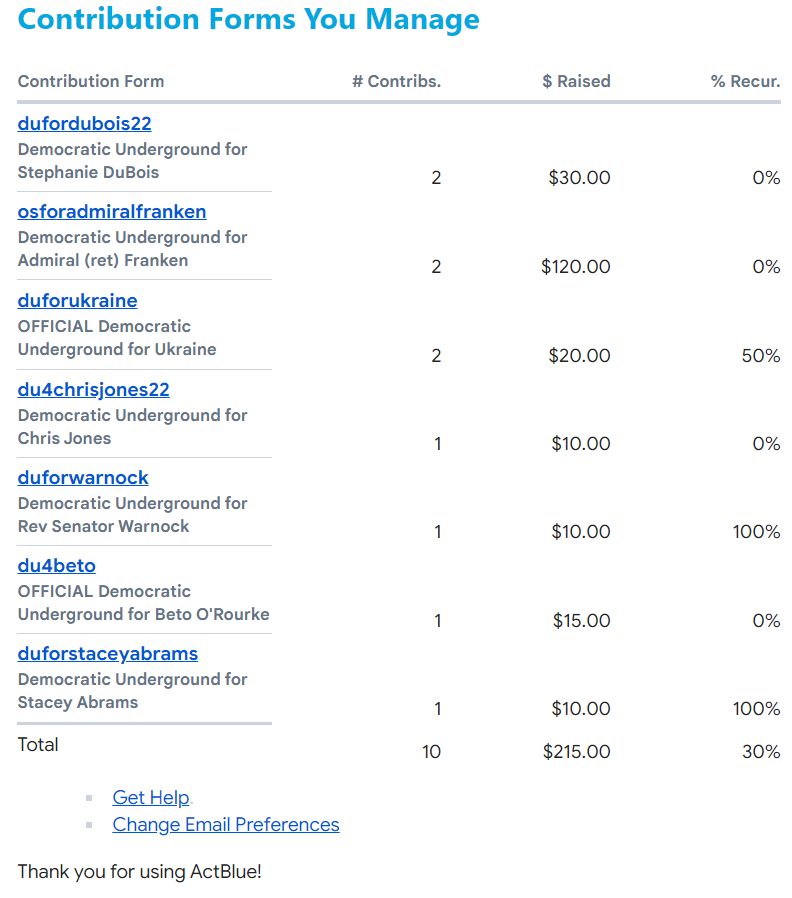The image size is (792, 898).
Task: Visit the duforwarnock form link
Action: pyautogui.click(x=83, y=478)
